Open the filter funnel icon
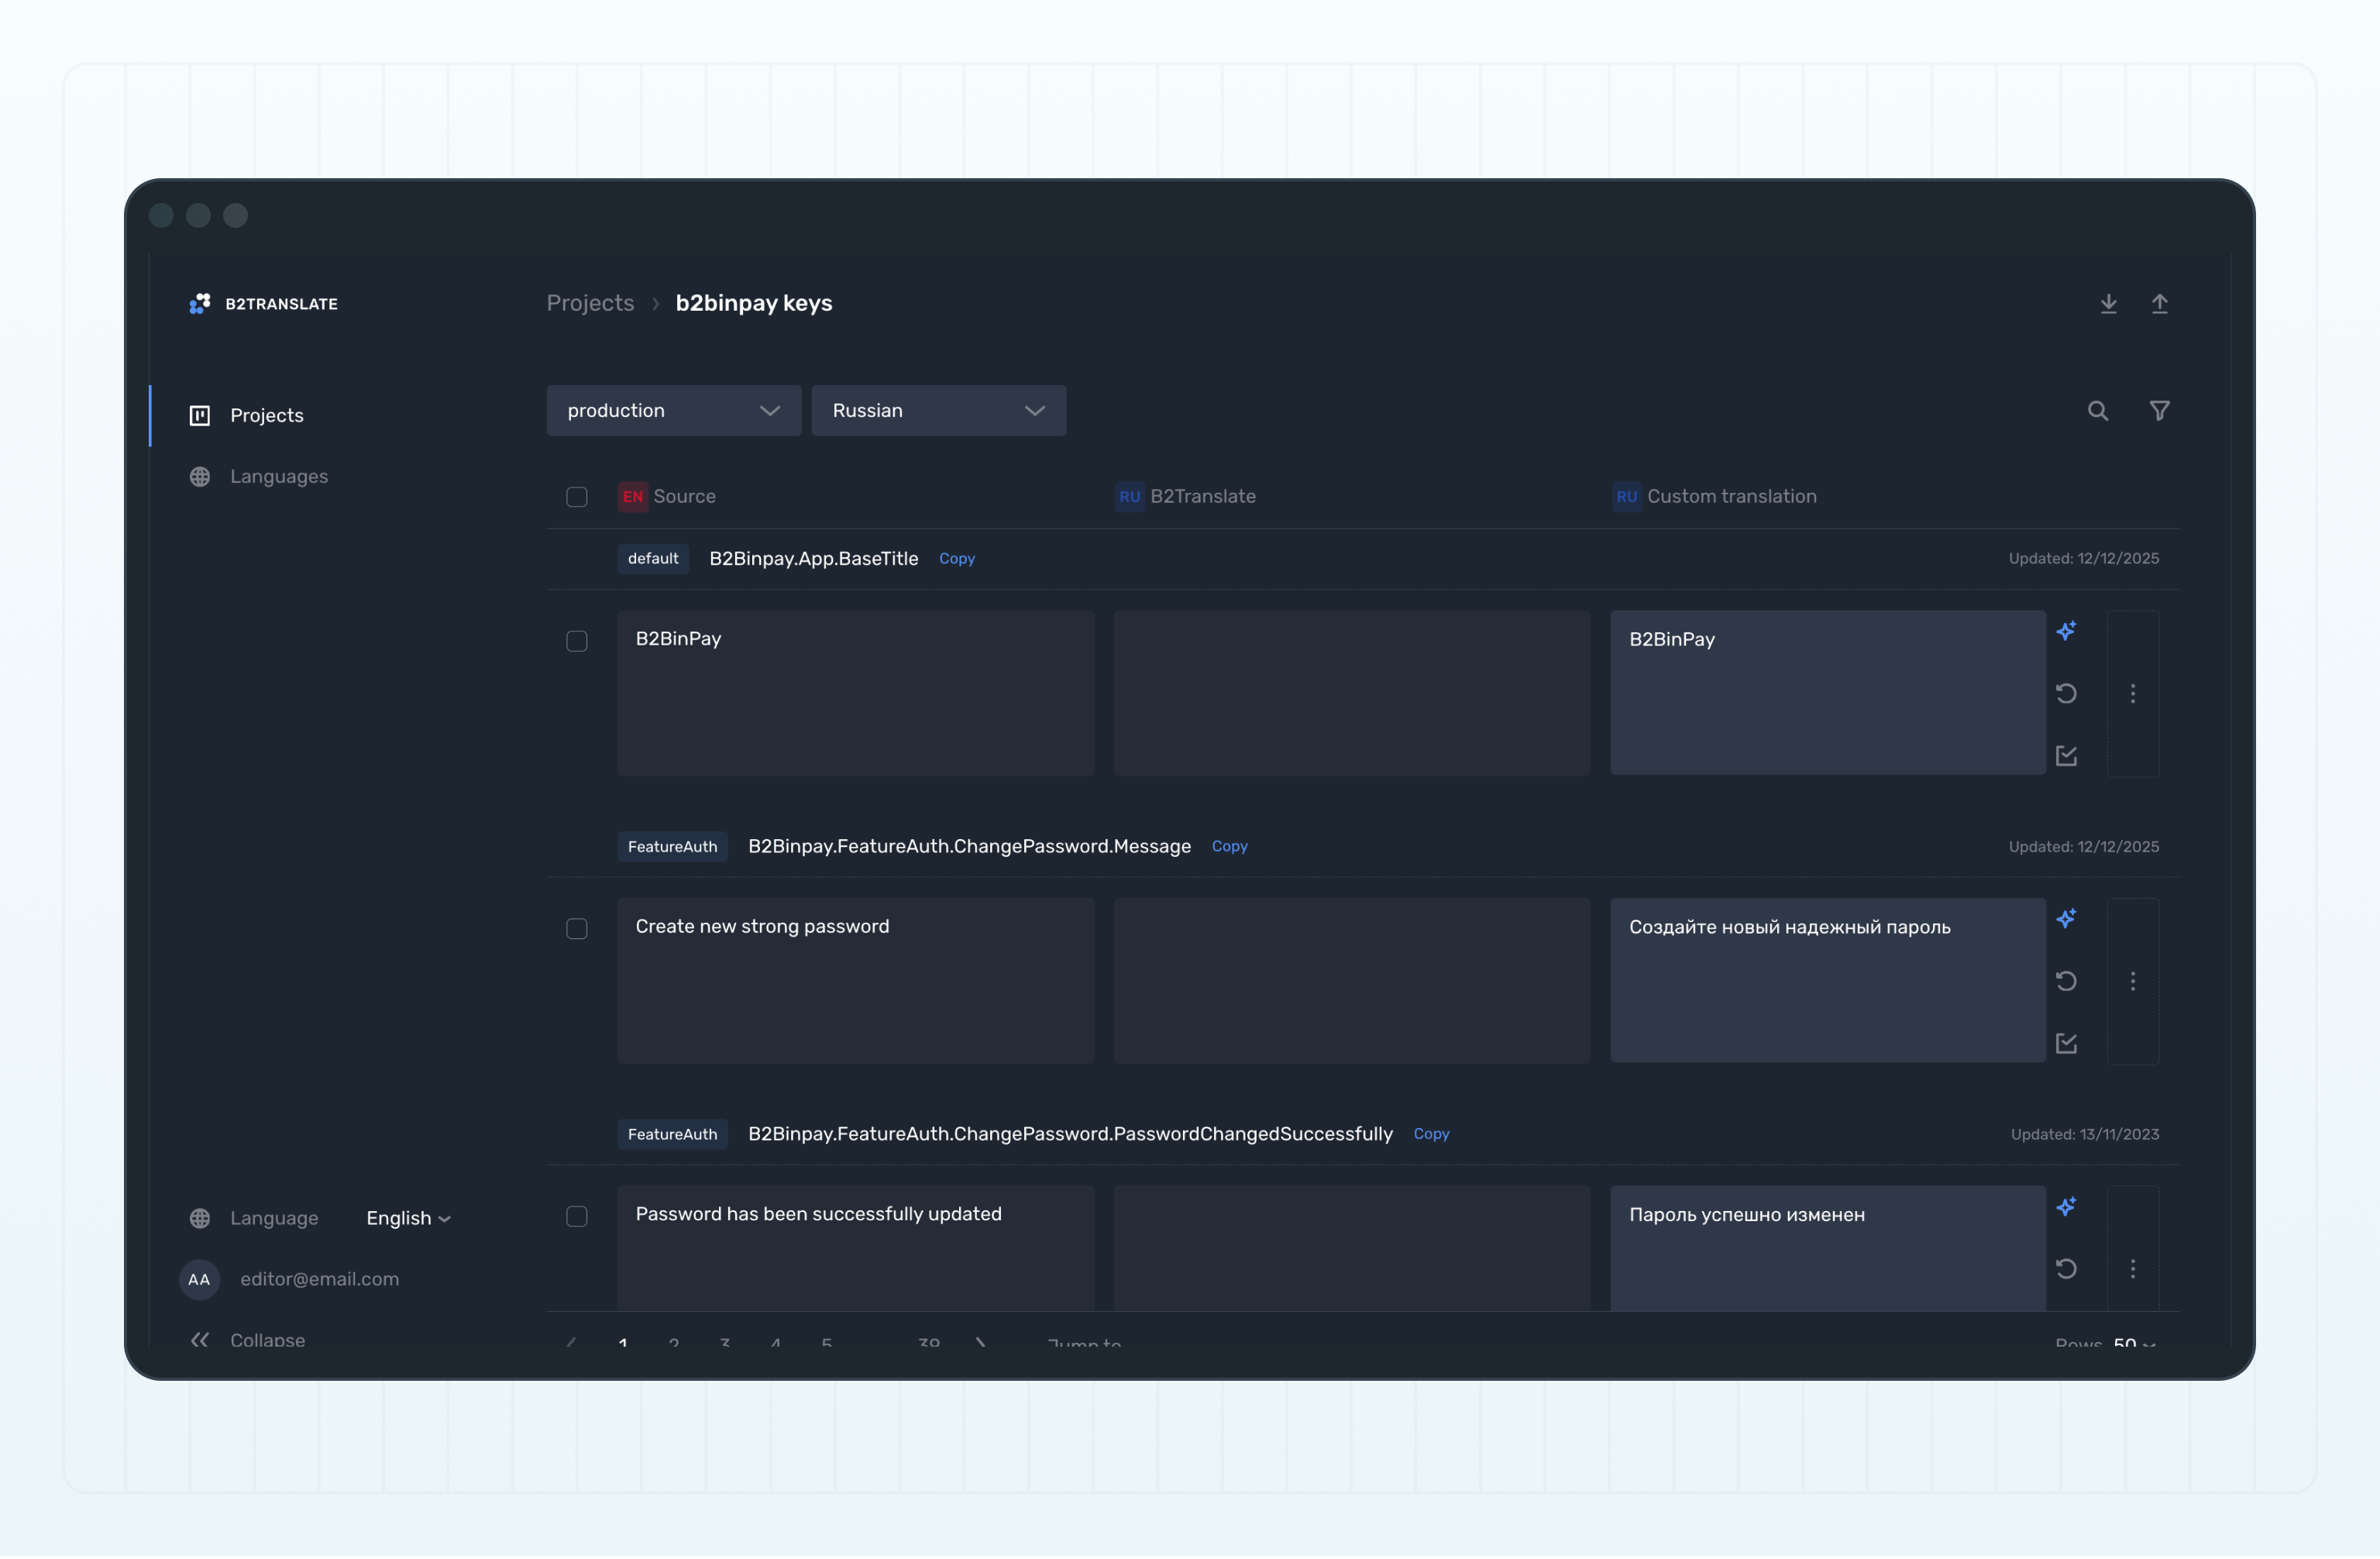Image resolution: width=2380 pixels, height=1559 pixels. point(2159,411)
